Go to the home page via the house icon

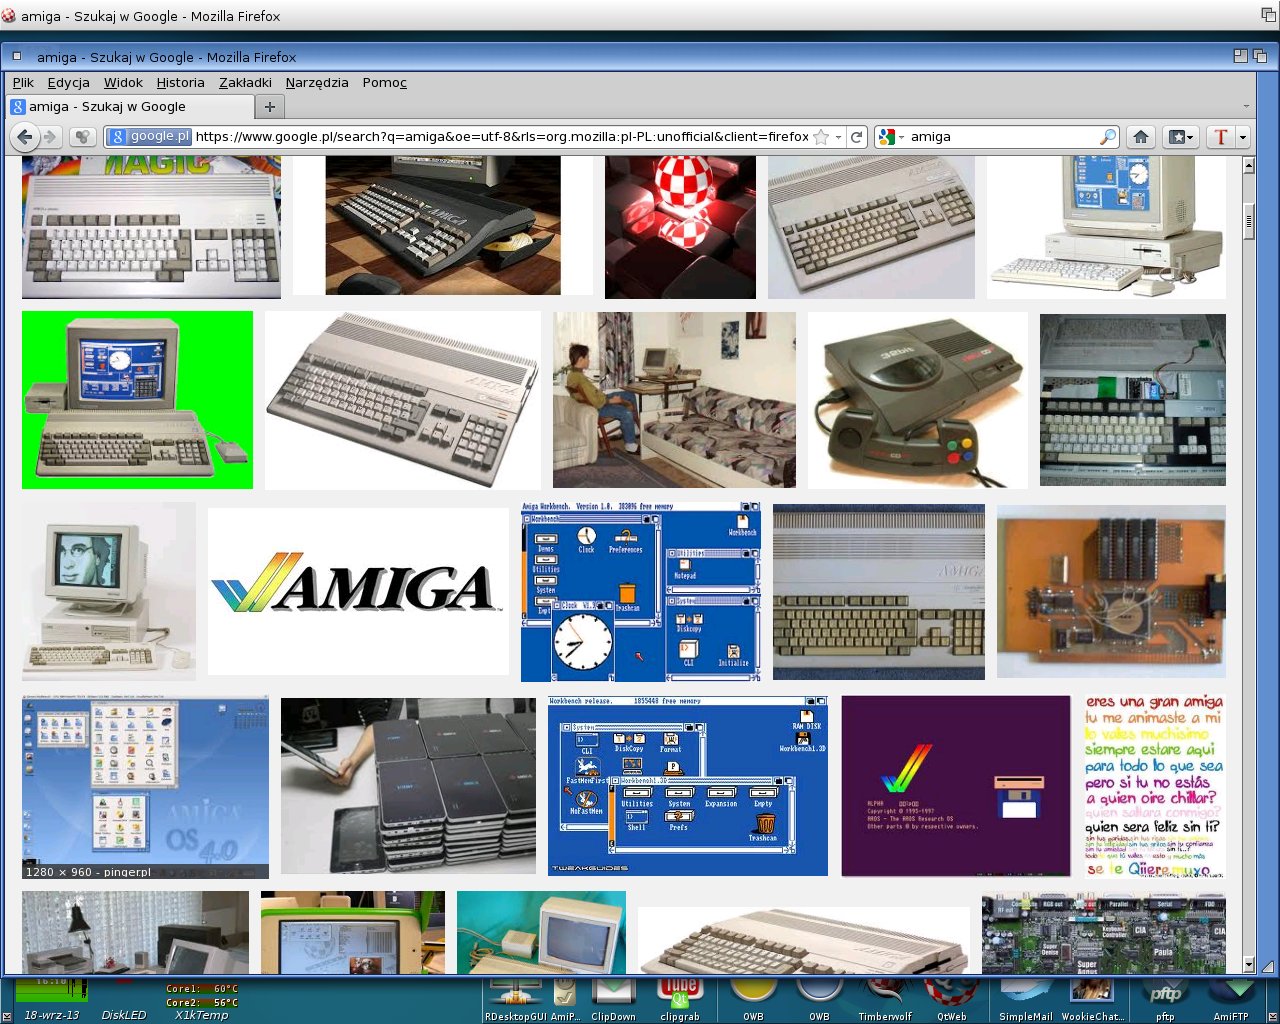1141,137
